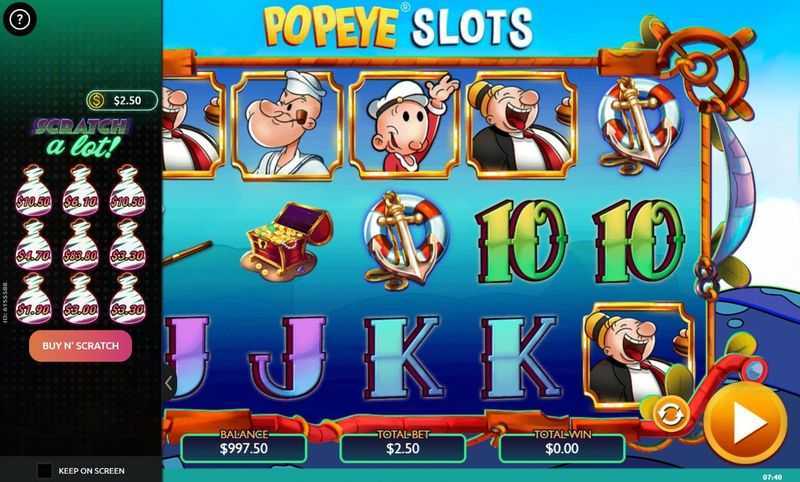Select the $2.50 scratch card price badge
Image resolution: width=800 pixels, height=482 pixels.
coord(122,100)
